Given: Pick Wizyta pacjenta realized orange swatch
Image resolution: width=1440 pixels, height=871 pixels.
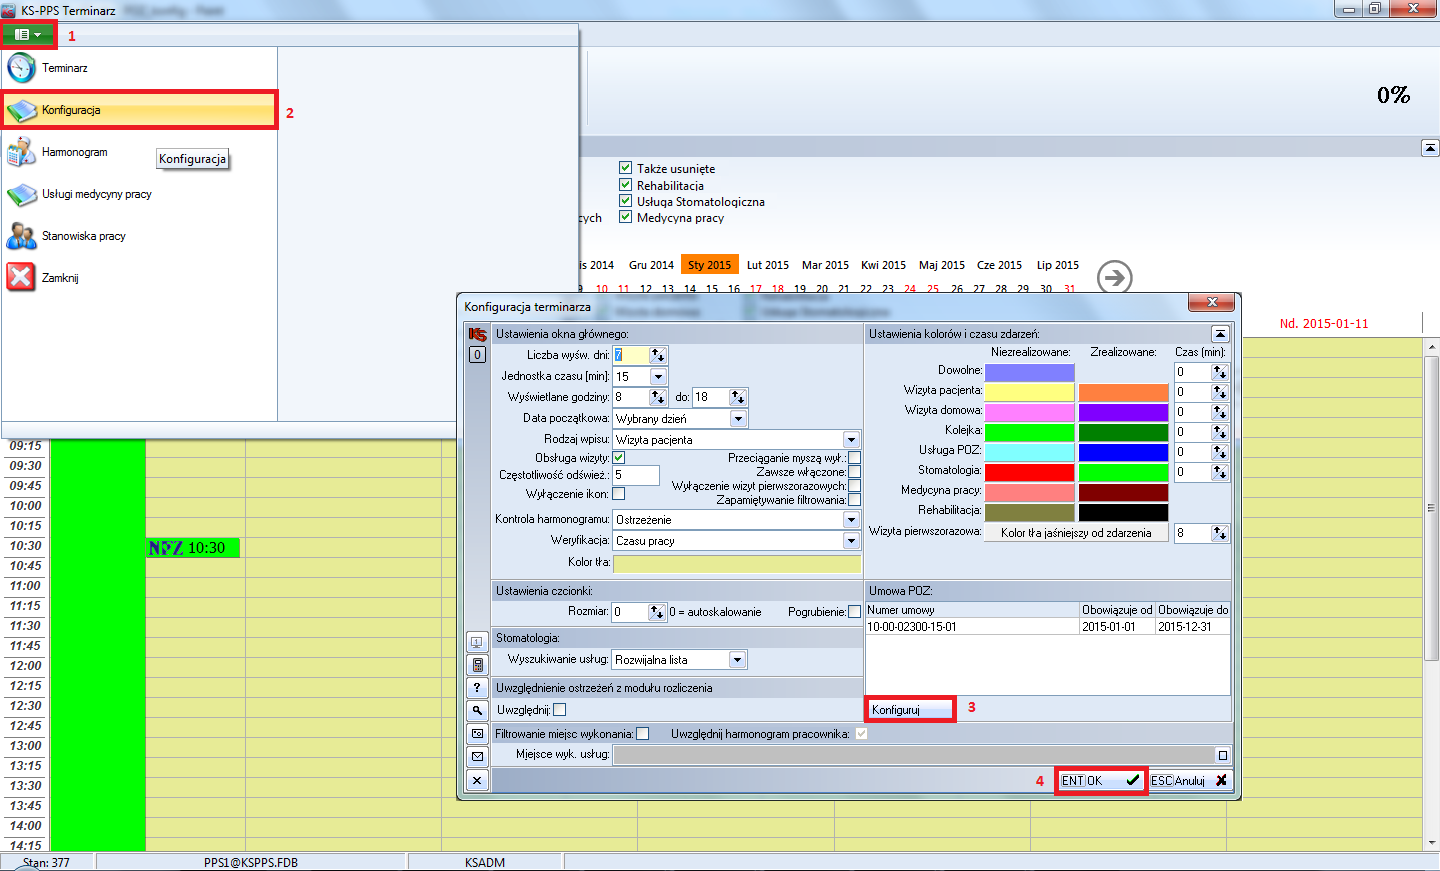Looking at the screenshot, I should pyautogui.click(x=1123, y=392).
